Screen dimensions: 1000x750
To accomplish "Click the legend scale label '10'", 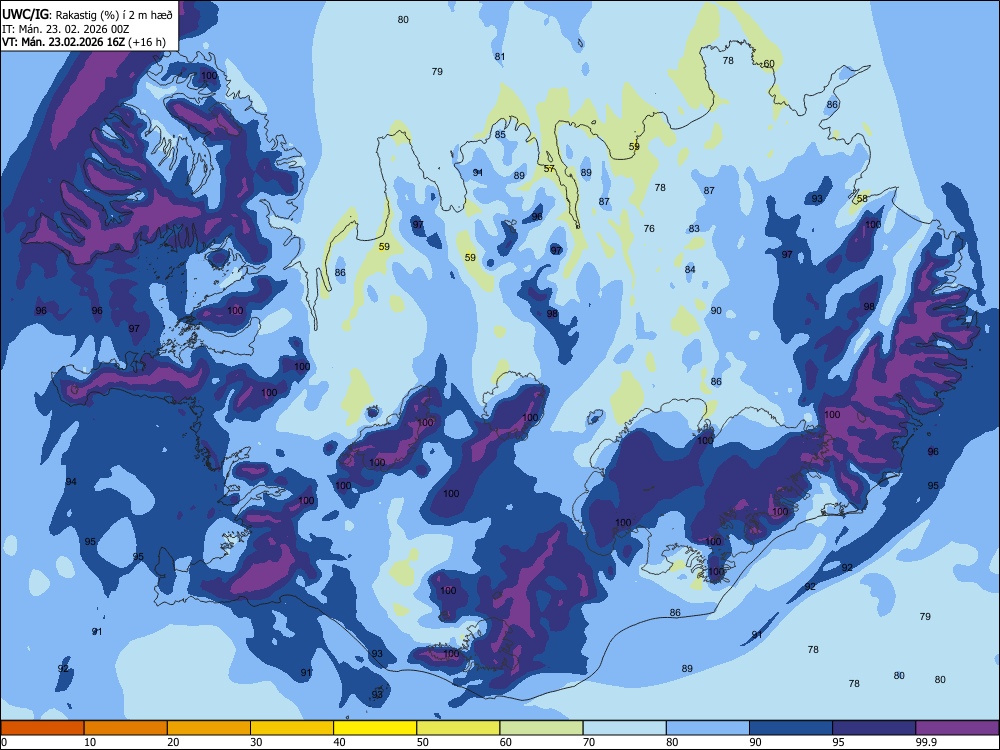I will pos(90,742).
